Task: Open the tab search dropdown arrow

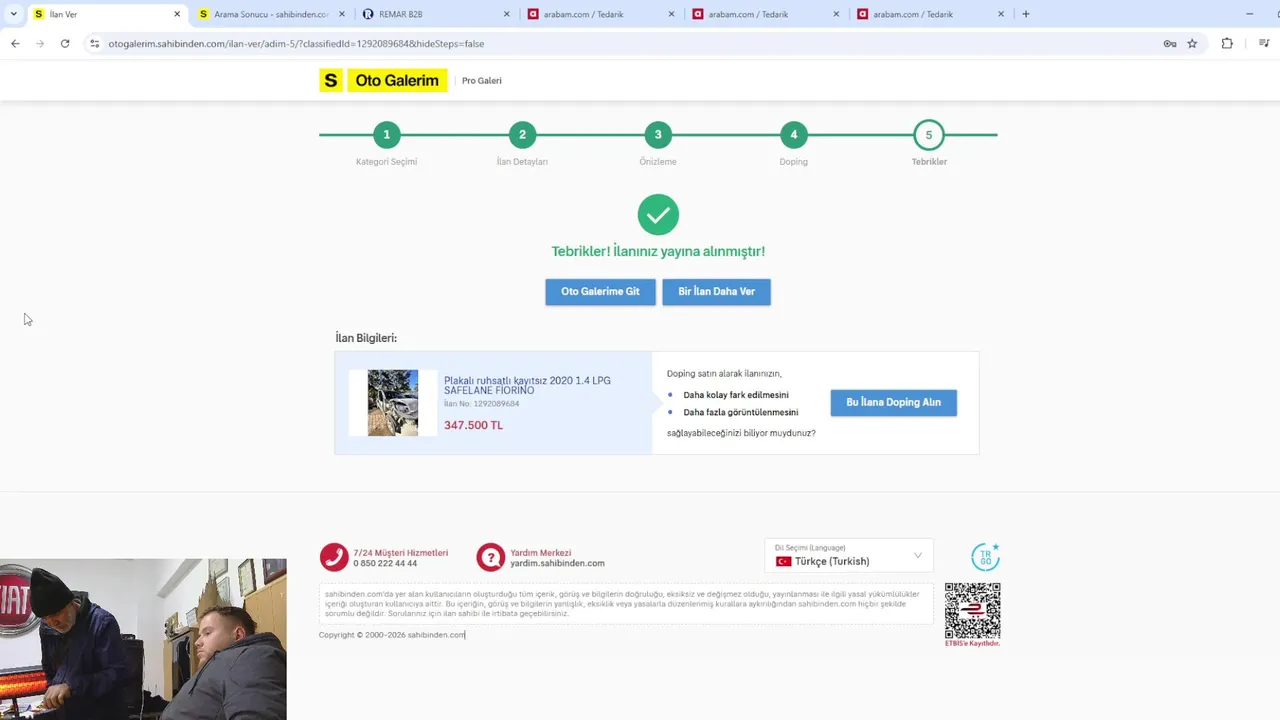Action: [x=13, y=14]
